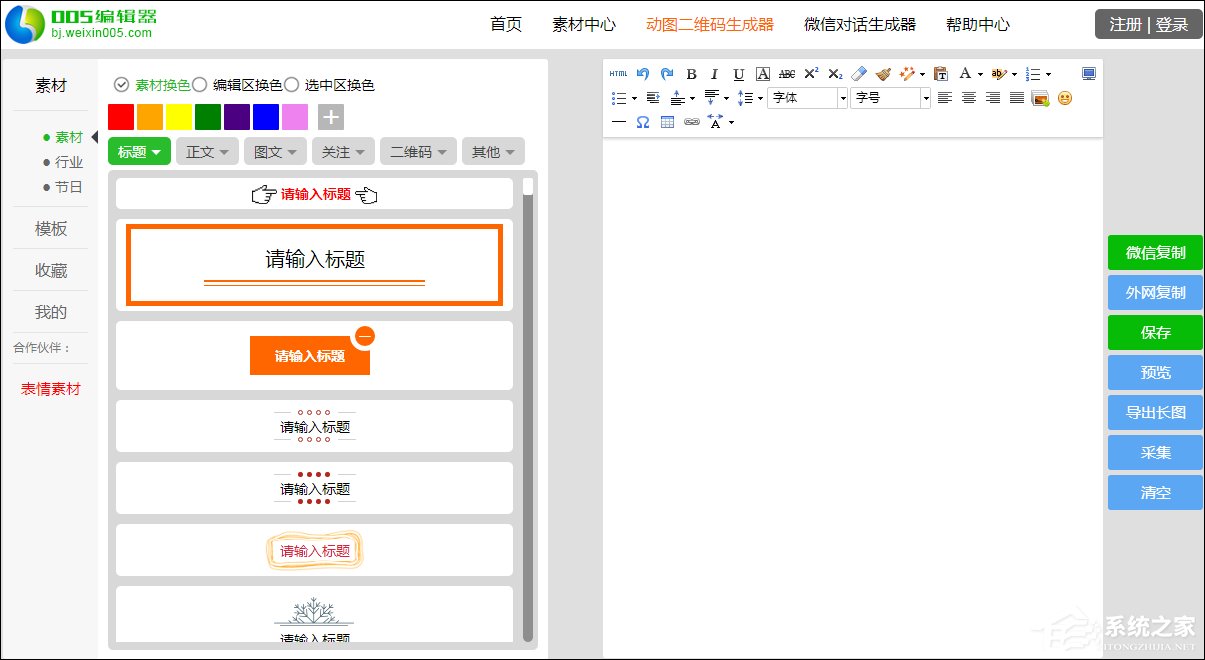Image resolution: width=1205 pixels, height=660 pixels.
Task: Insert an image with the picture icon
Action: point(1038,99)
